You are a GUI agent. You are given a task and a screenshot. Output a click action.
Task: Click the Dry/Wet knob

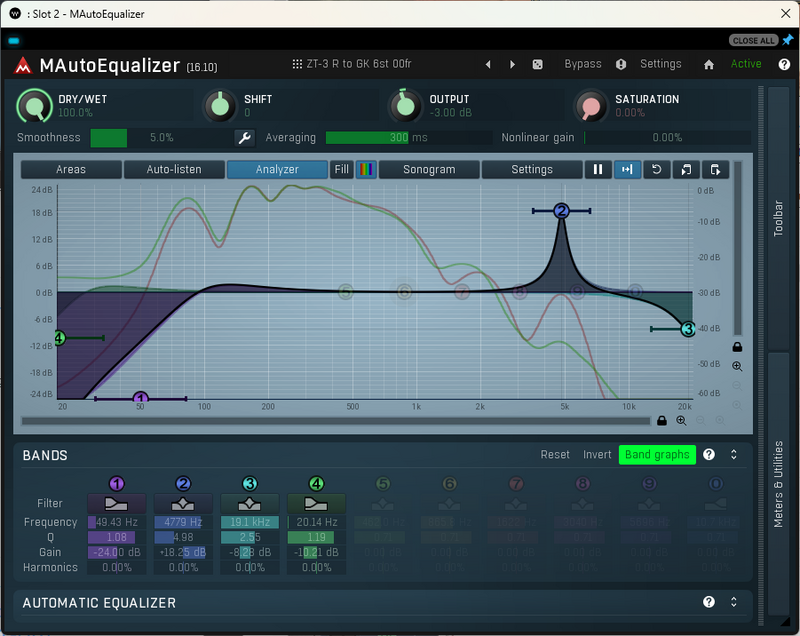pos(35,106)
